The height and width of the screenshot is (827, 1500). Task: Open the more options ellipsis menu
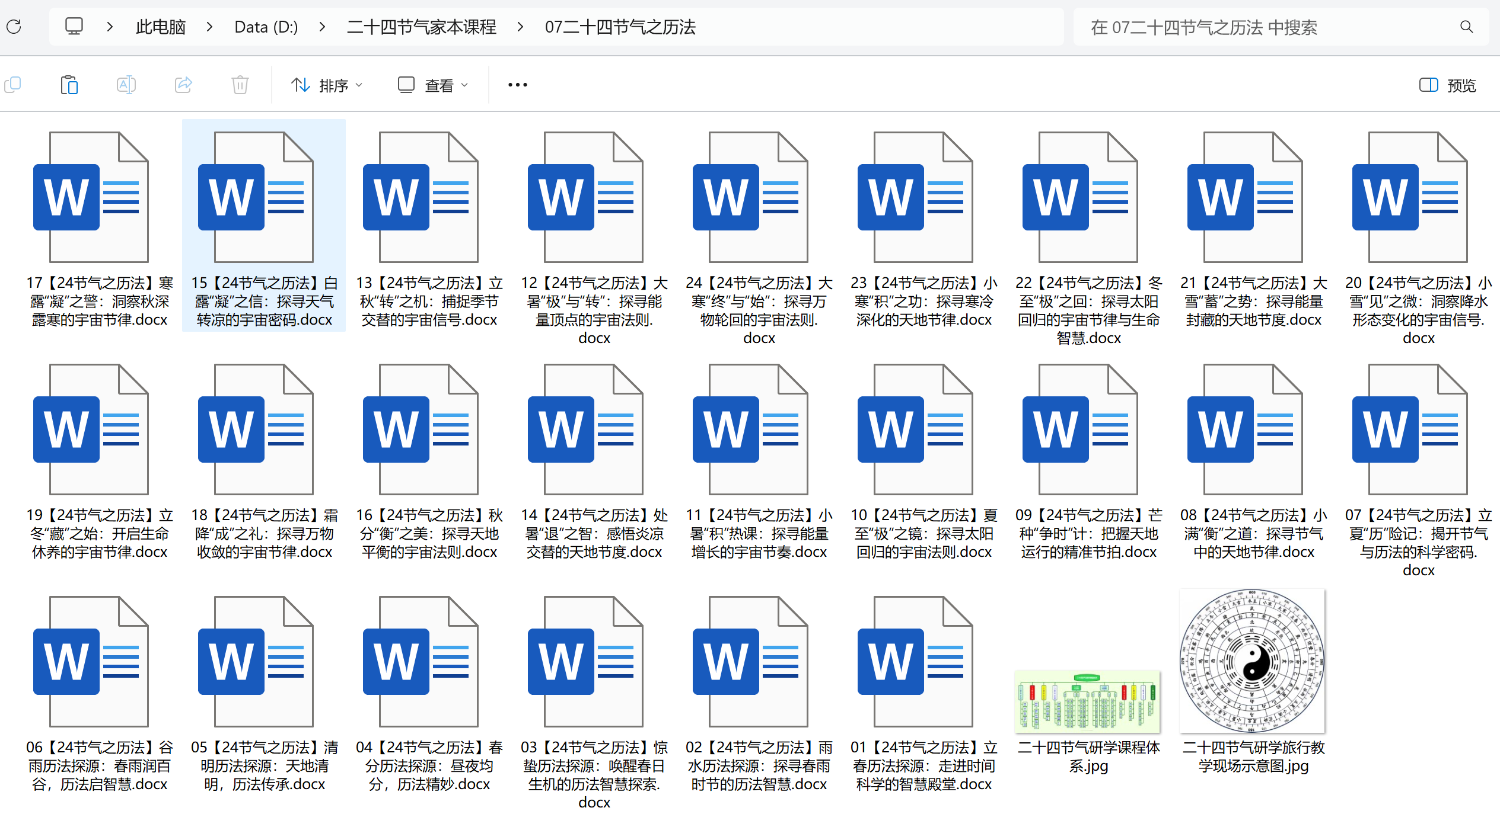[517, 85]
